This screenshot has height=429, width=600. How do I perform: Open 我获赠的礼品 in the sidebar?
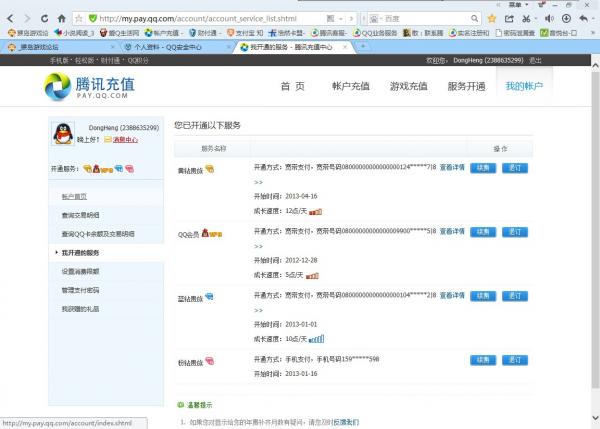tap(80, 309)
